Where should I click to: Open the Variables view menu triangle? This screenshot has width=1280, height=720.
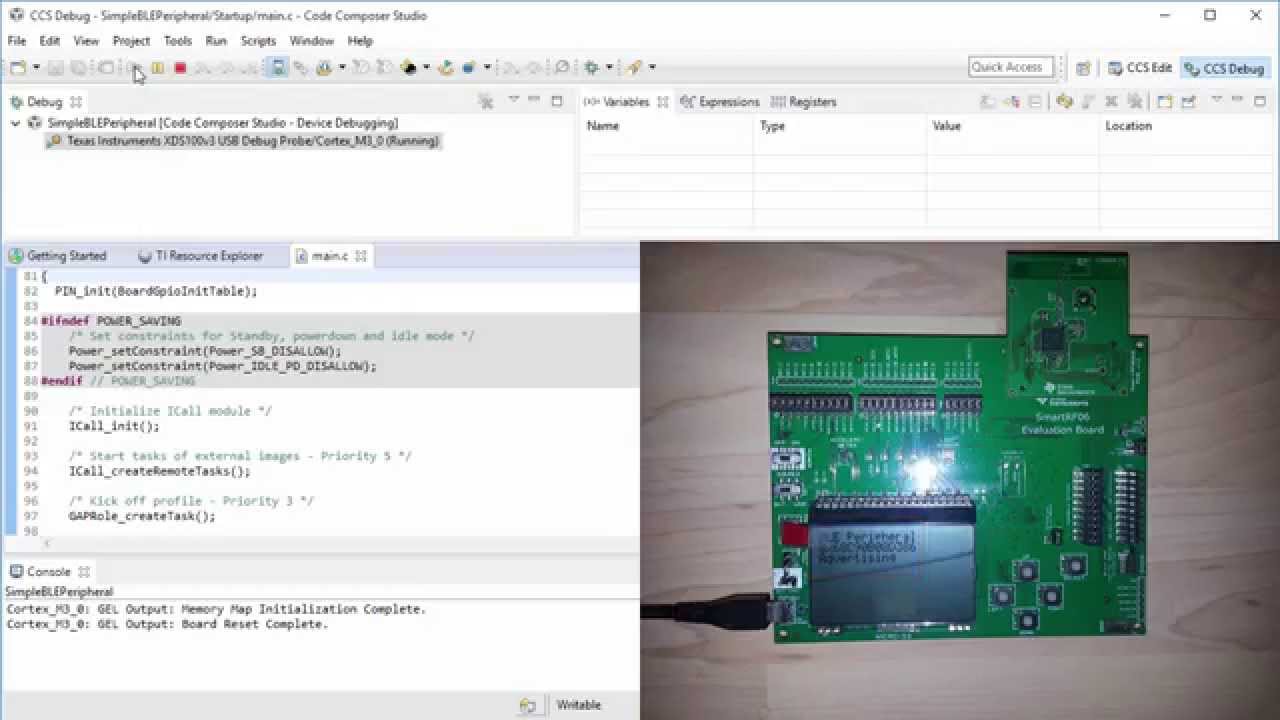1217,100
